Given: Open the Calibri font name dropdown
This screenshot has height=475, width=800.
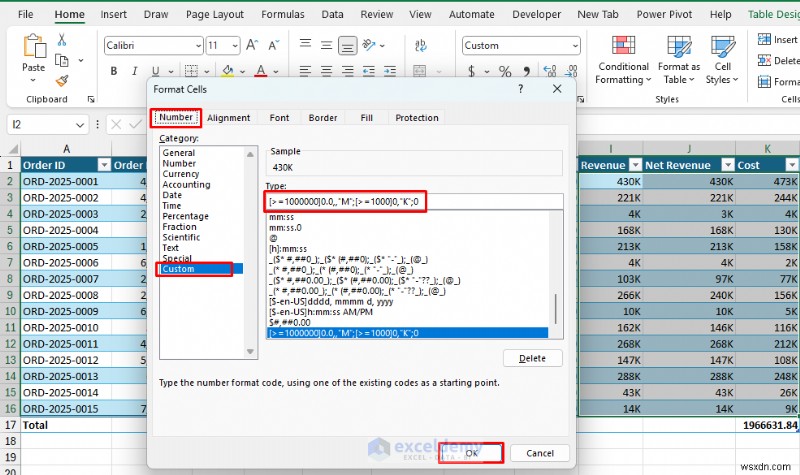Looking at the screenshot, I should (198, 46).
